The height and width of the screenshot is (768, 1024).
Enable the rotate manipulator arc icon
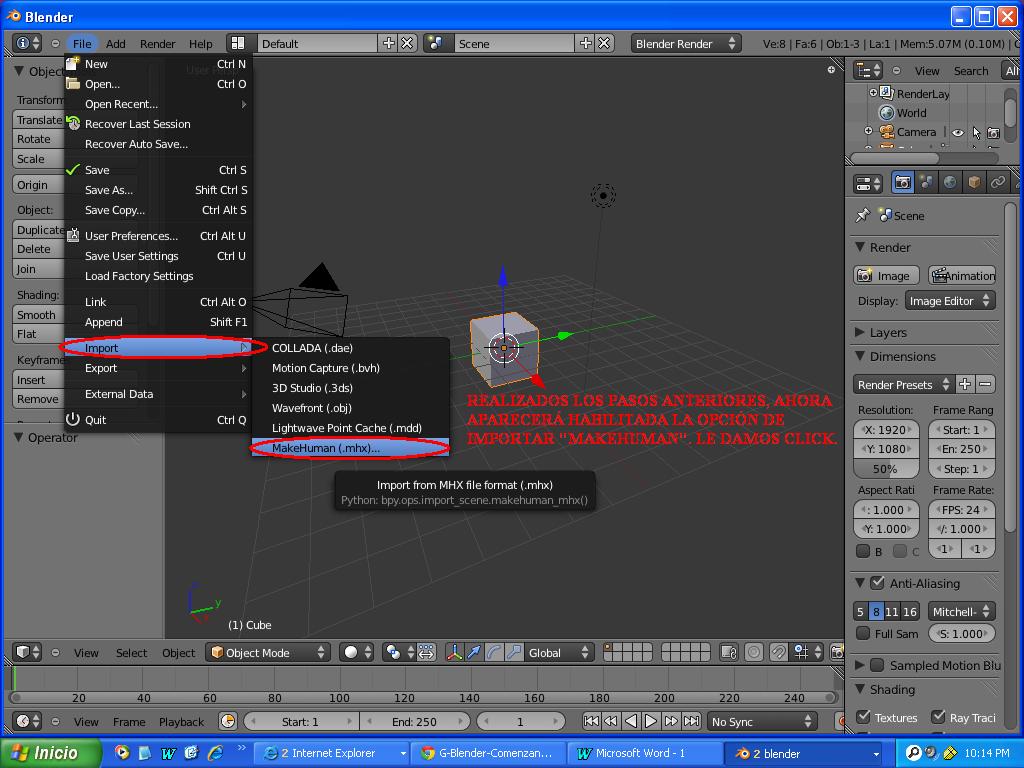[494, 652]
